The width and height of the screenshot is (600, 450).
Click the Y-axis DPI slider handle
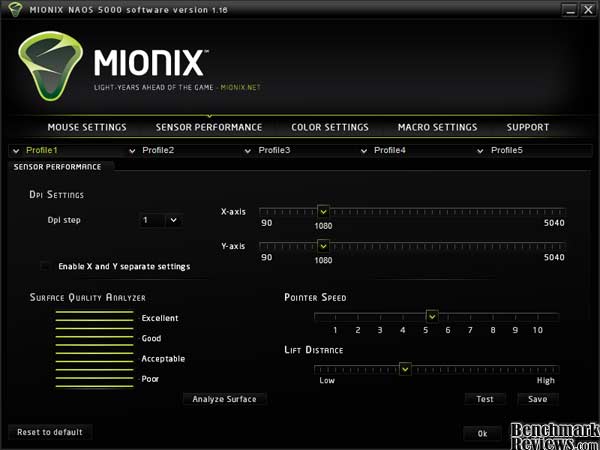[323, 246]
